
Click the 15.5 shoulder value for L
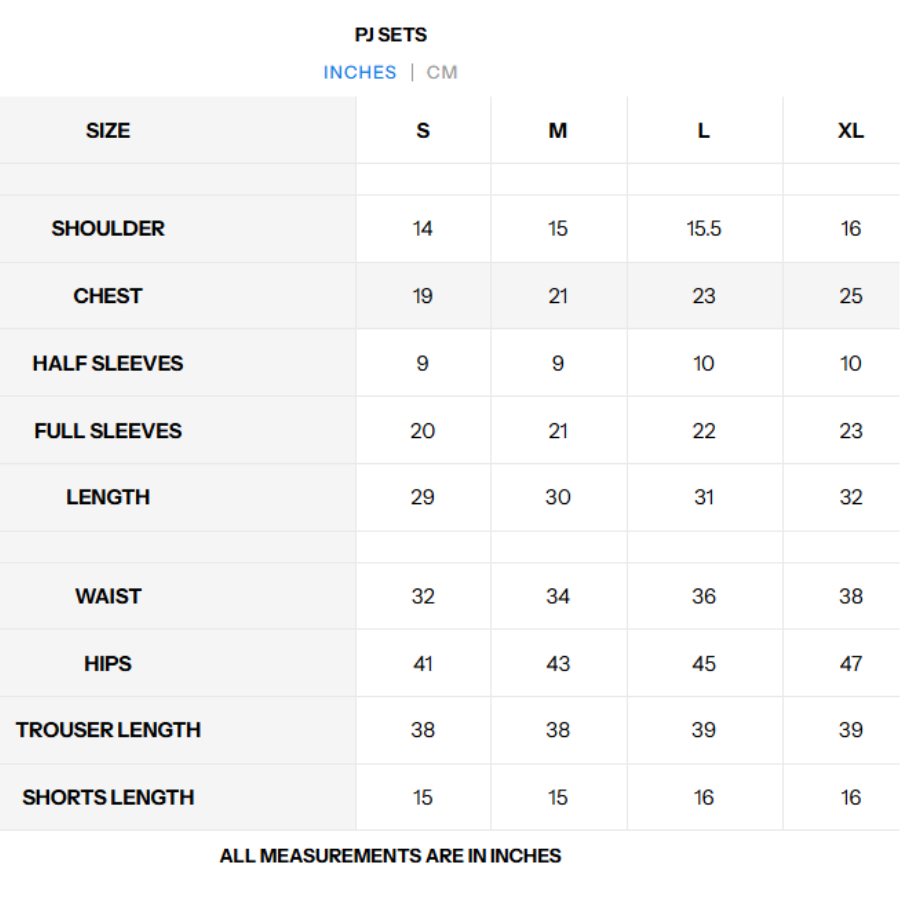pos(704,229)
